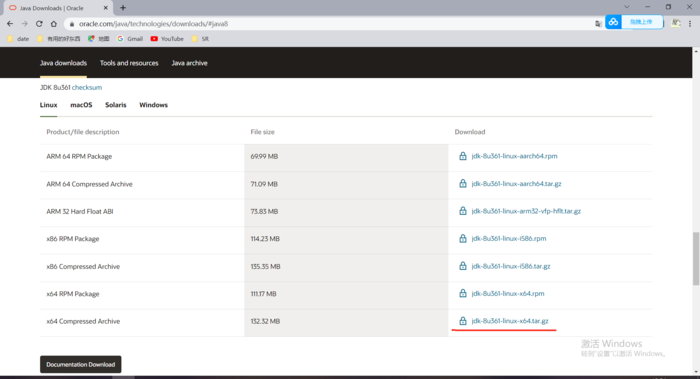
Task: Switch to the Linux platform tab
Action: click(49, 105)
